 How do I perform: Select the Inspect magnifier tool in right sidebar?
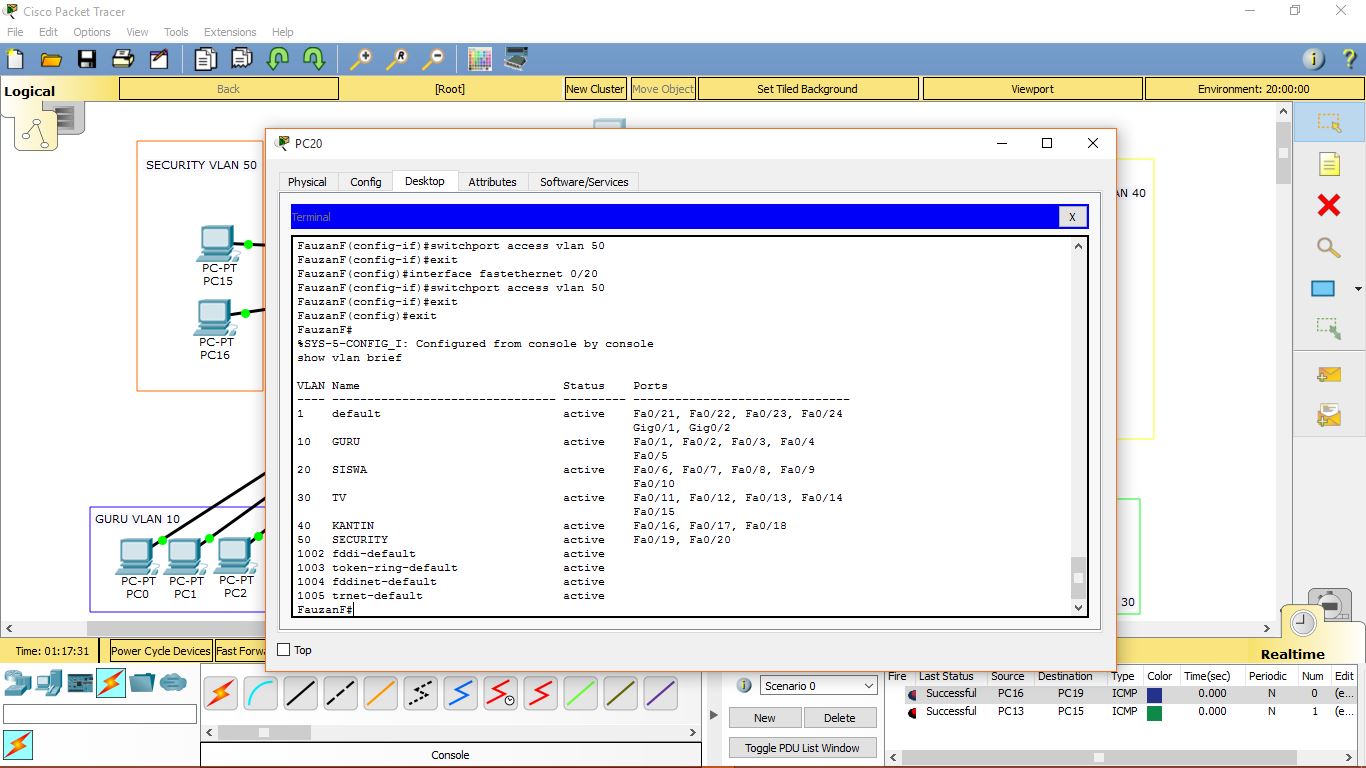point(1330,247)
